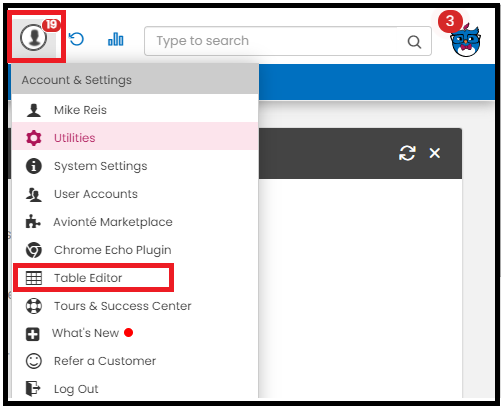Open the owl mascot avatar notifications
Image resolution: width=503 pixels, height=409 pixels.
coord(465,40)
